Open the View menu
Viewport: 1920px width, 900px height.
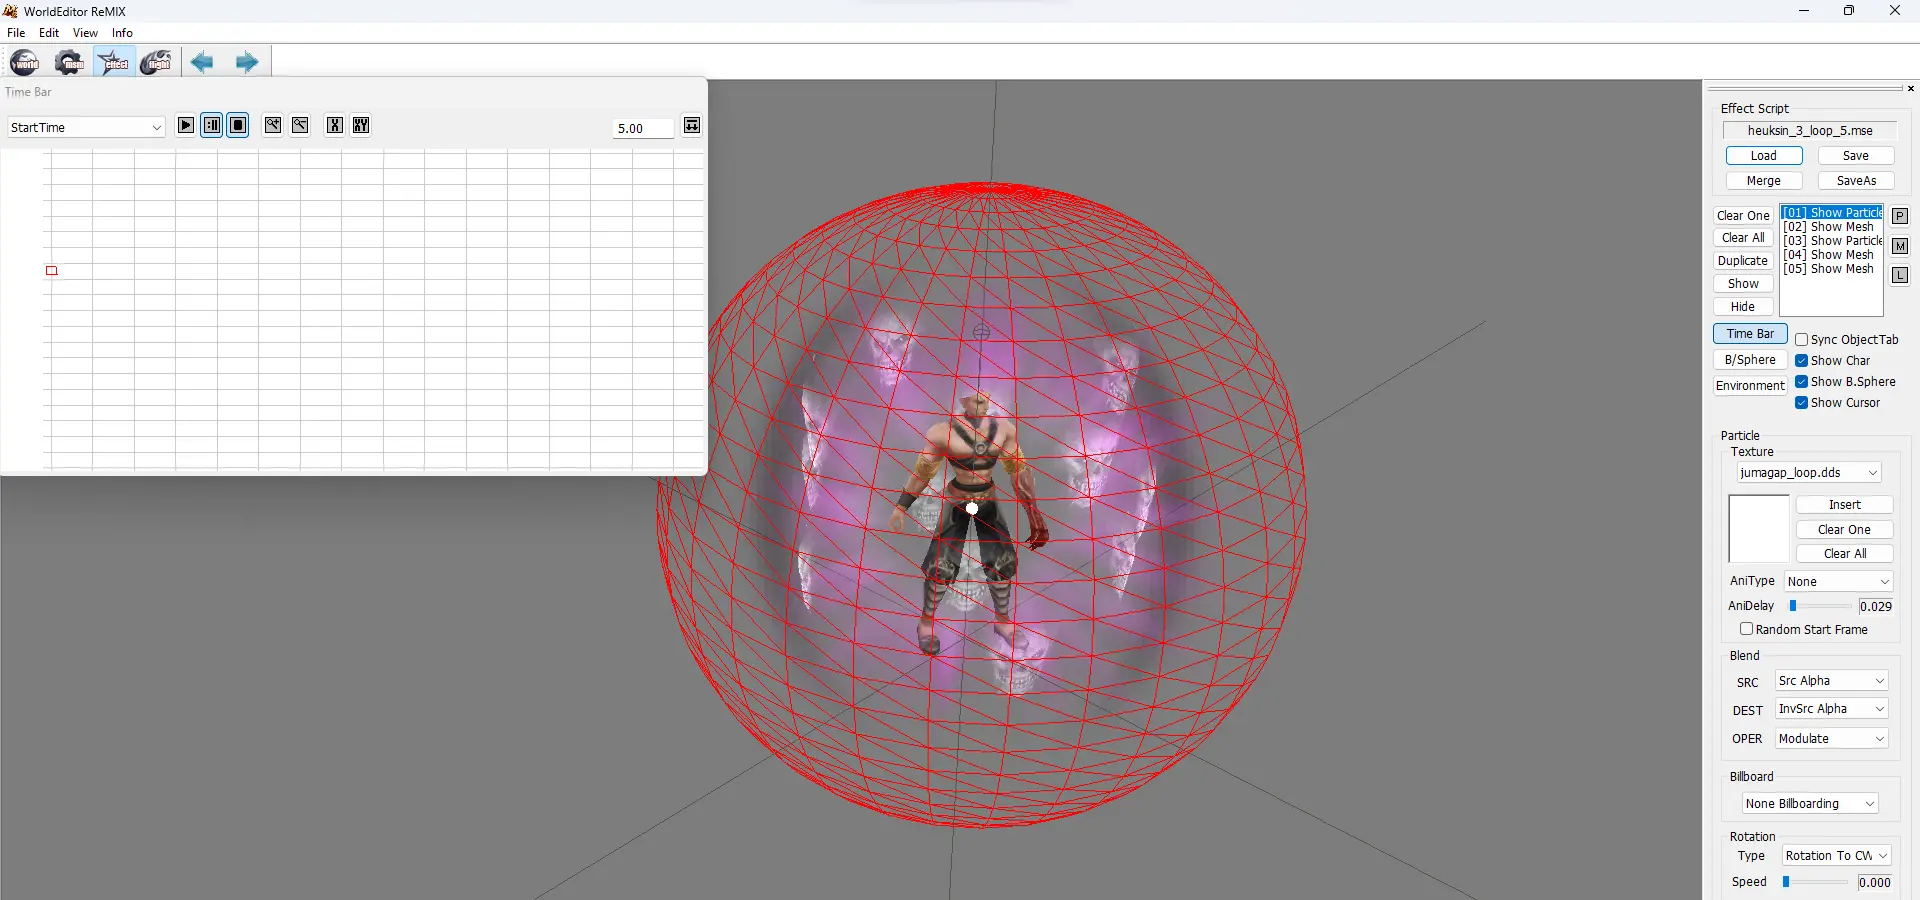[85, 33]
